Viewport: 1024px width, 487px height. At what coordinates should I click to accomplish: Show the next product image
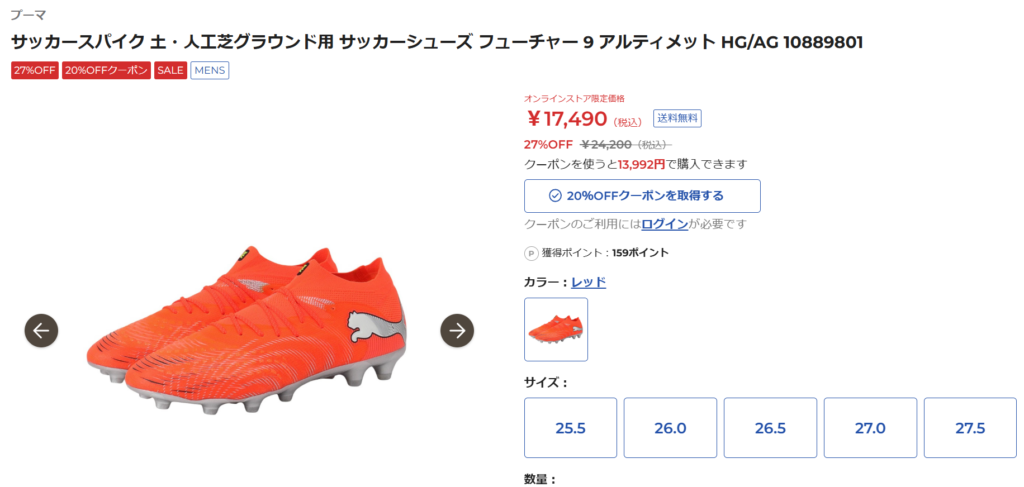click(457, 330)
